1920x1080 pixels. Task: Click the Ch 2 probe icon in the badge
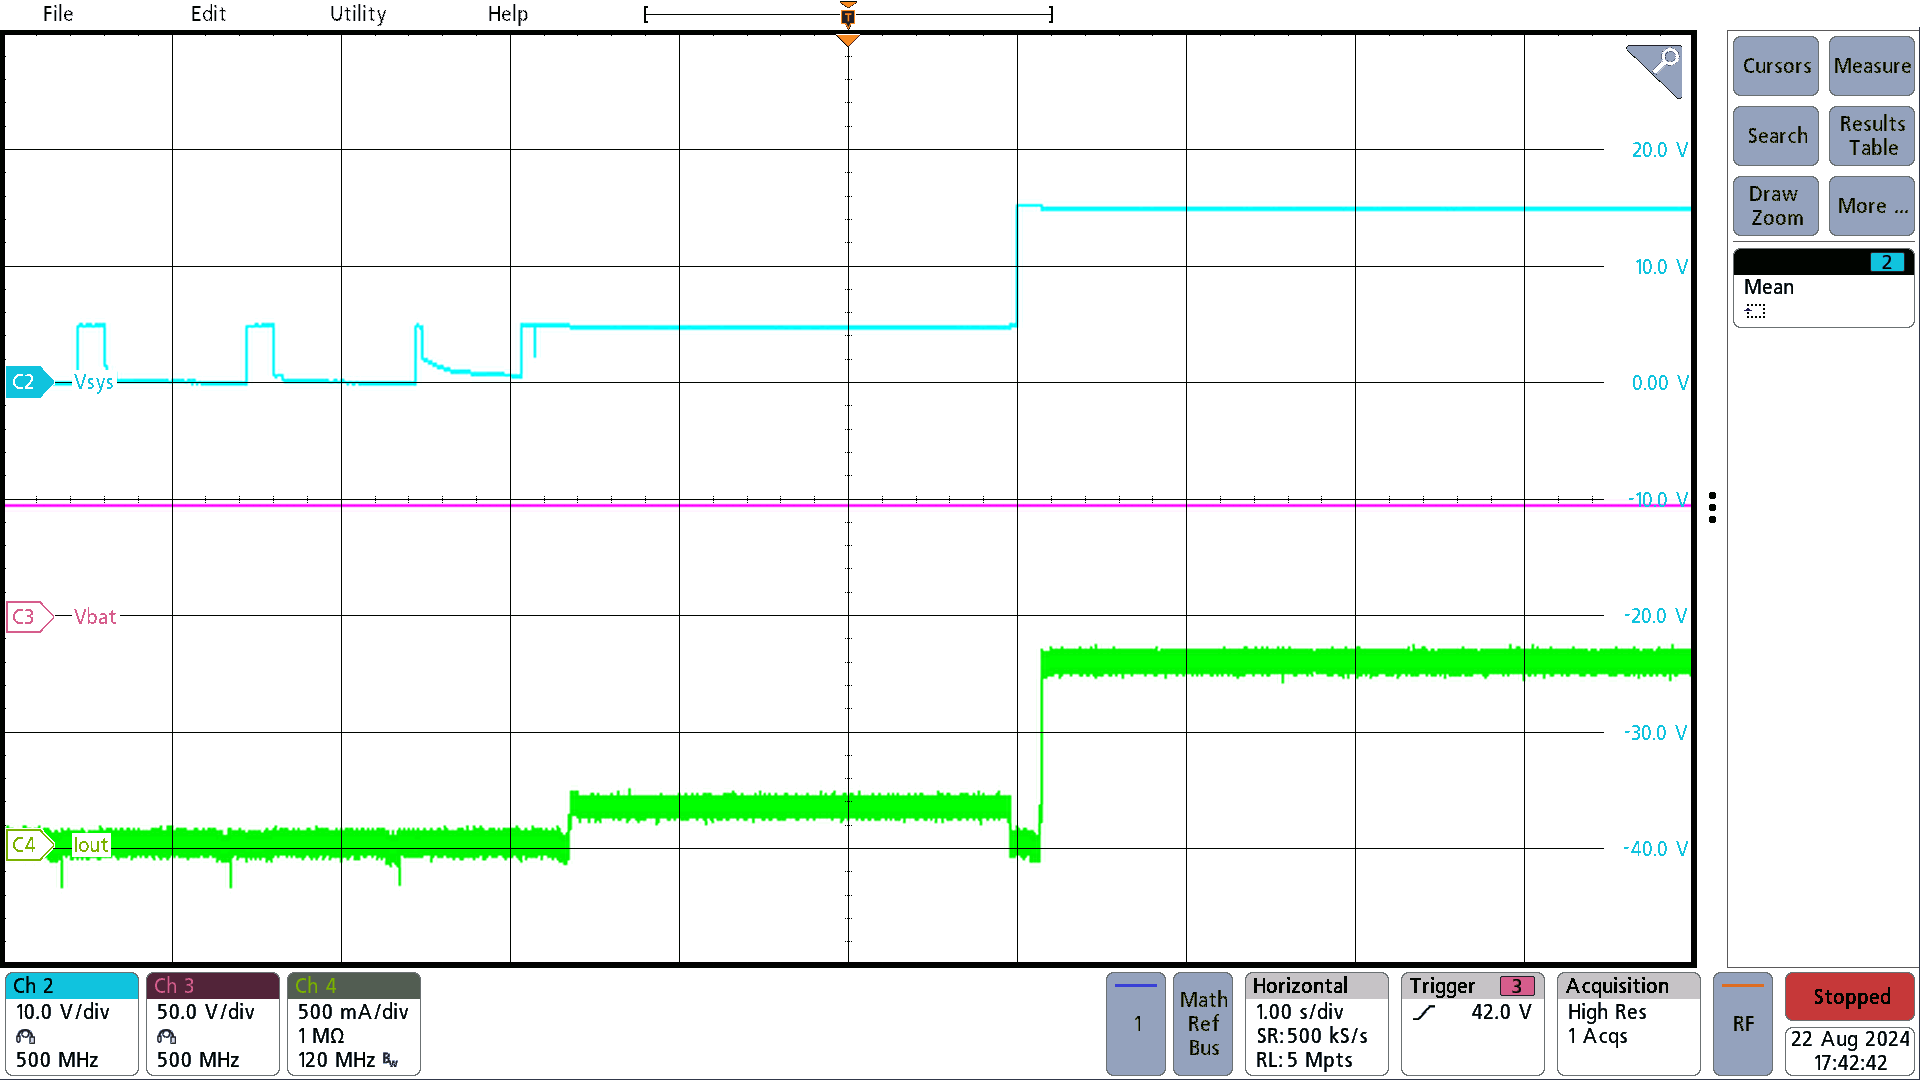click(26, 1037)
